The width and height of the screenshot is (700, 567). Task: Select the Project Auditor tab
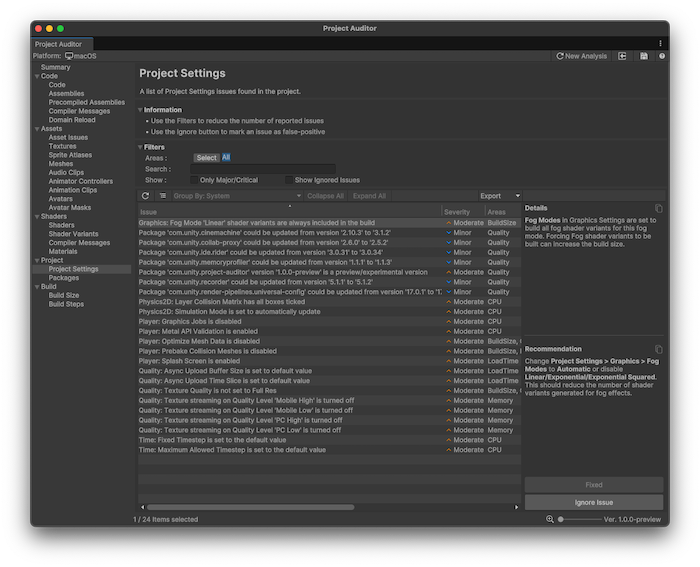[x=61, y=44]
